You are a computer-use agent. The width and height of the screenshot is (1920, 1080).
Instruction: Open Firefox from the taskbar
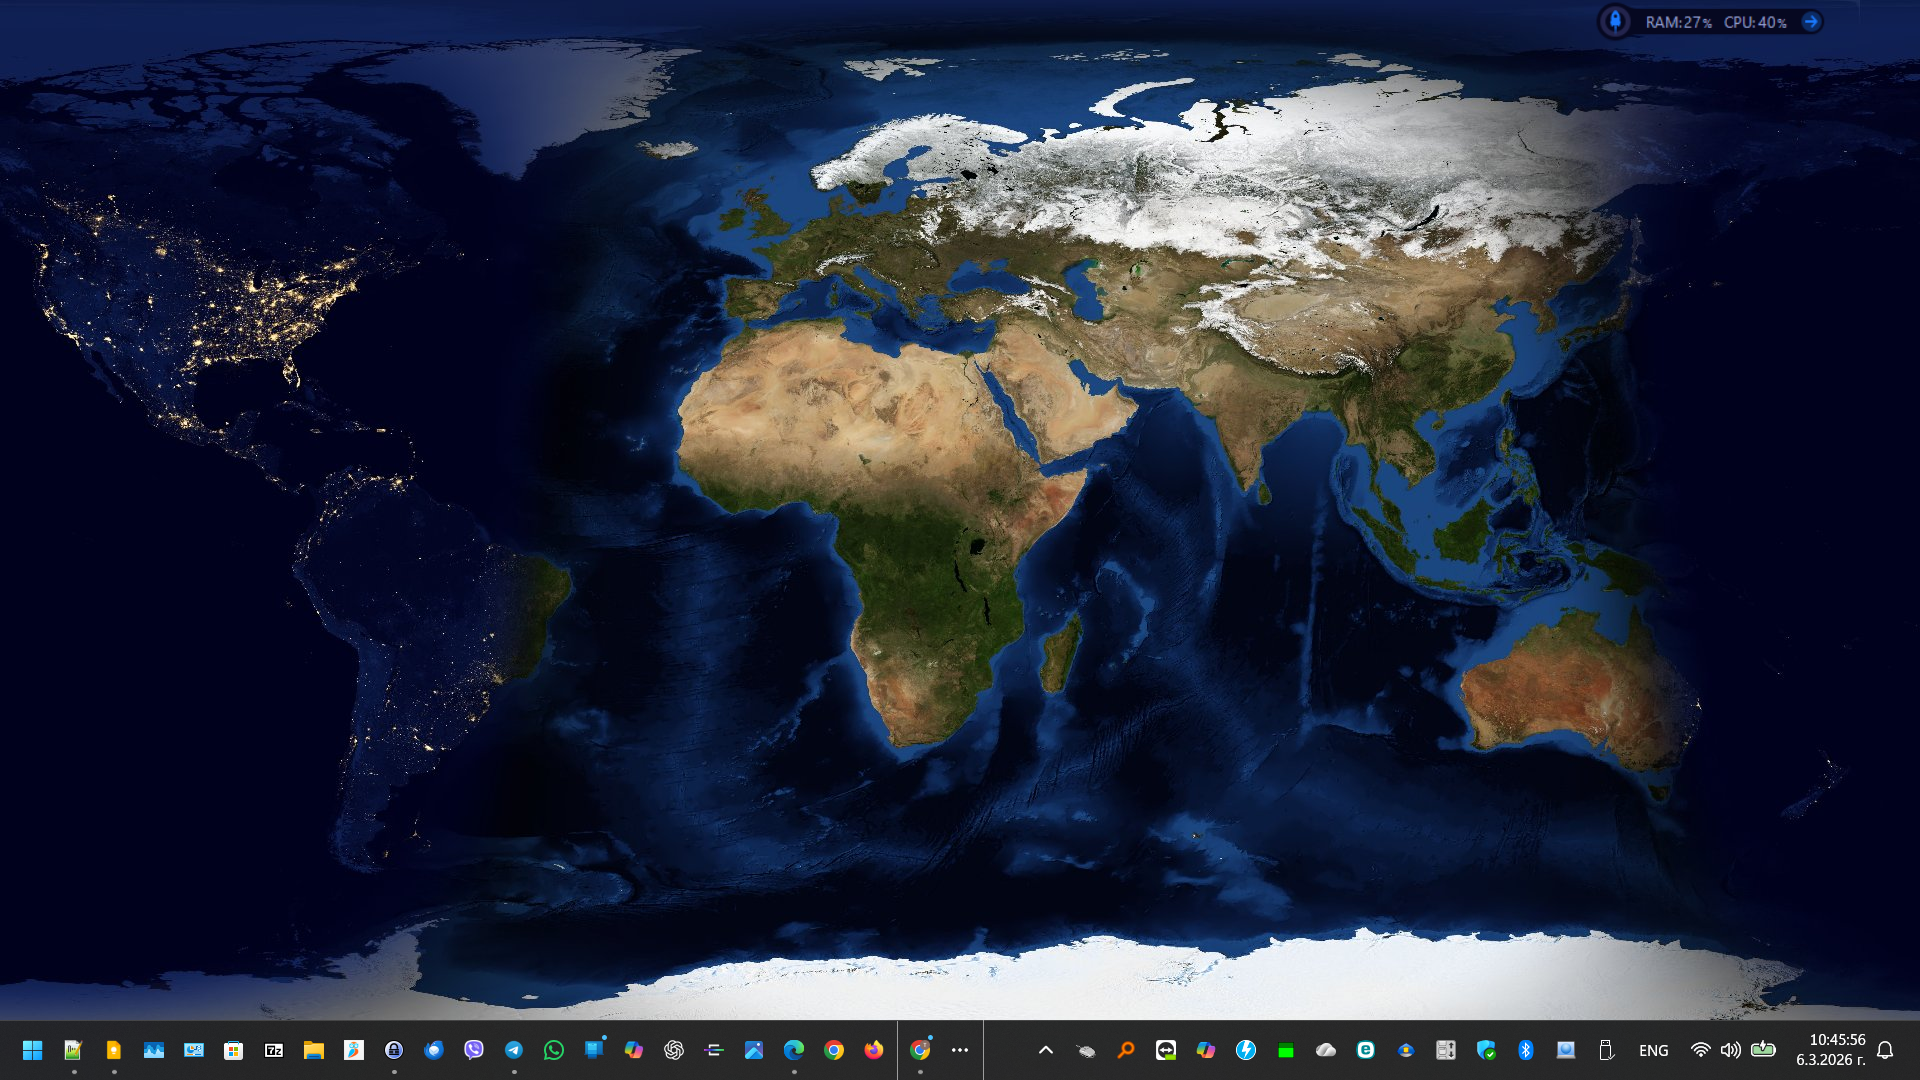(x=874, y=1050)
